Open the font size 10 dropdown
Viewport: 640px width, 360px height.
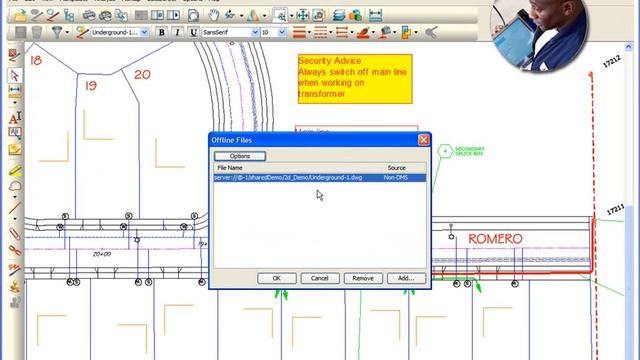282,32
